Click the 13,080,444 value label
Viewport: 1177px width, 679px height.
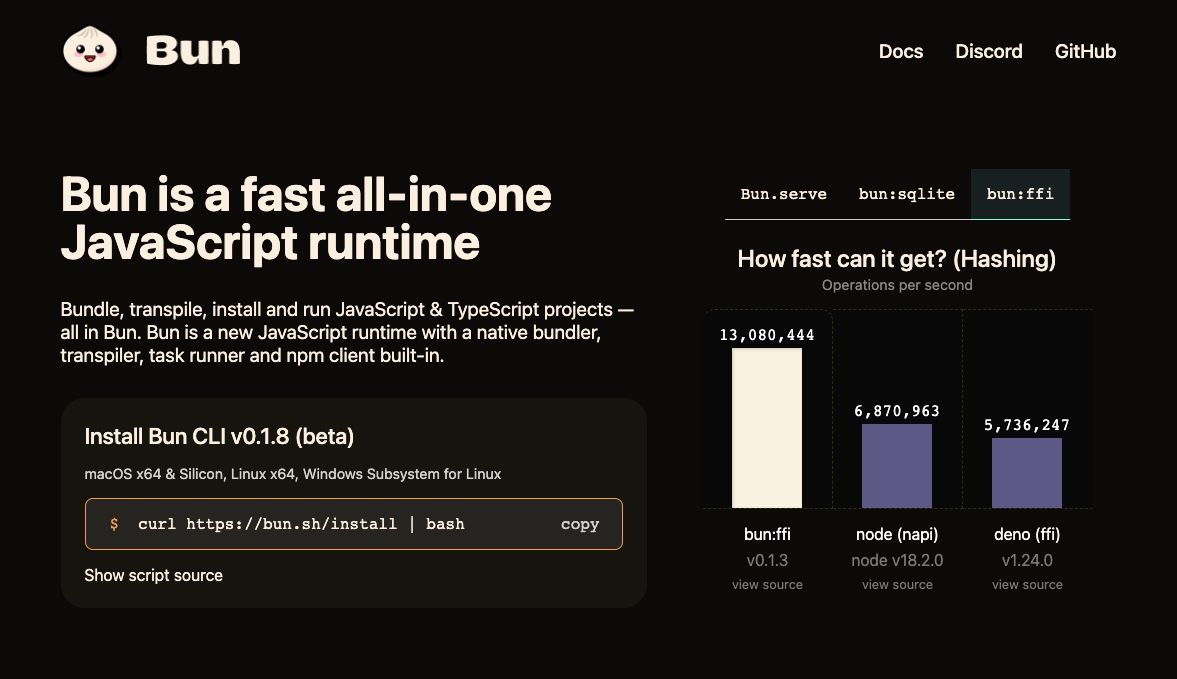767,335
